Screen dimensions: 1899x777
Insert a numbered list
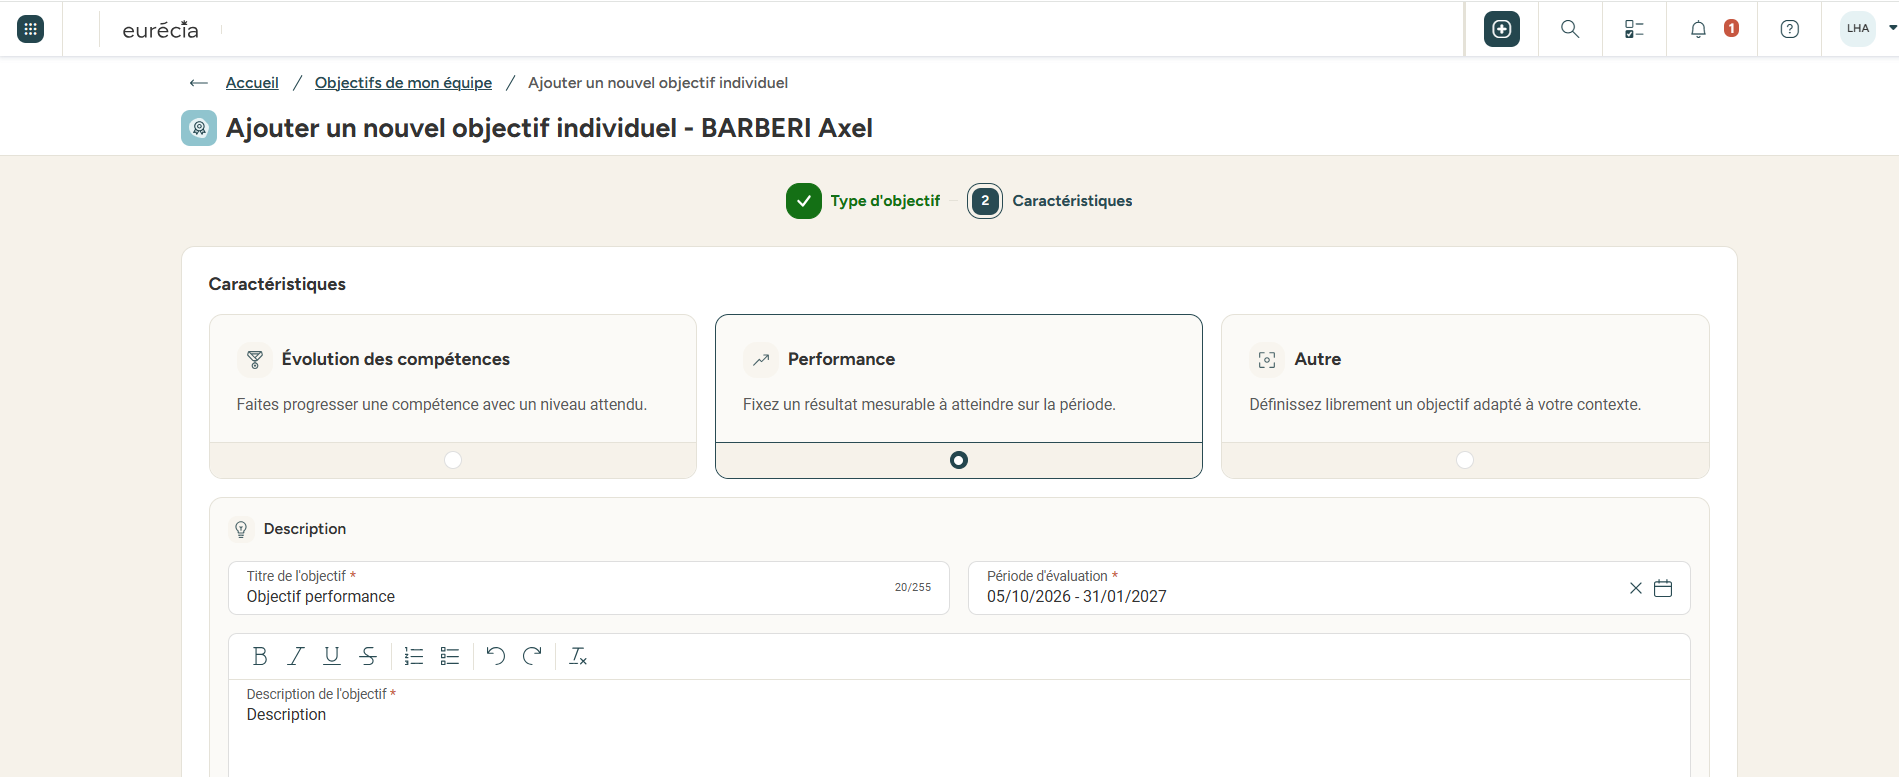(x=414, y=656)
